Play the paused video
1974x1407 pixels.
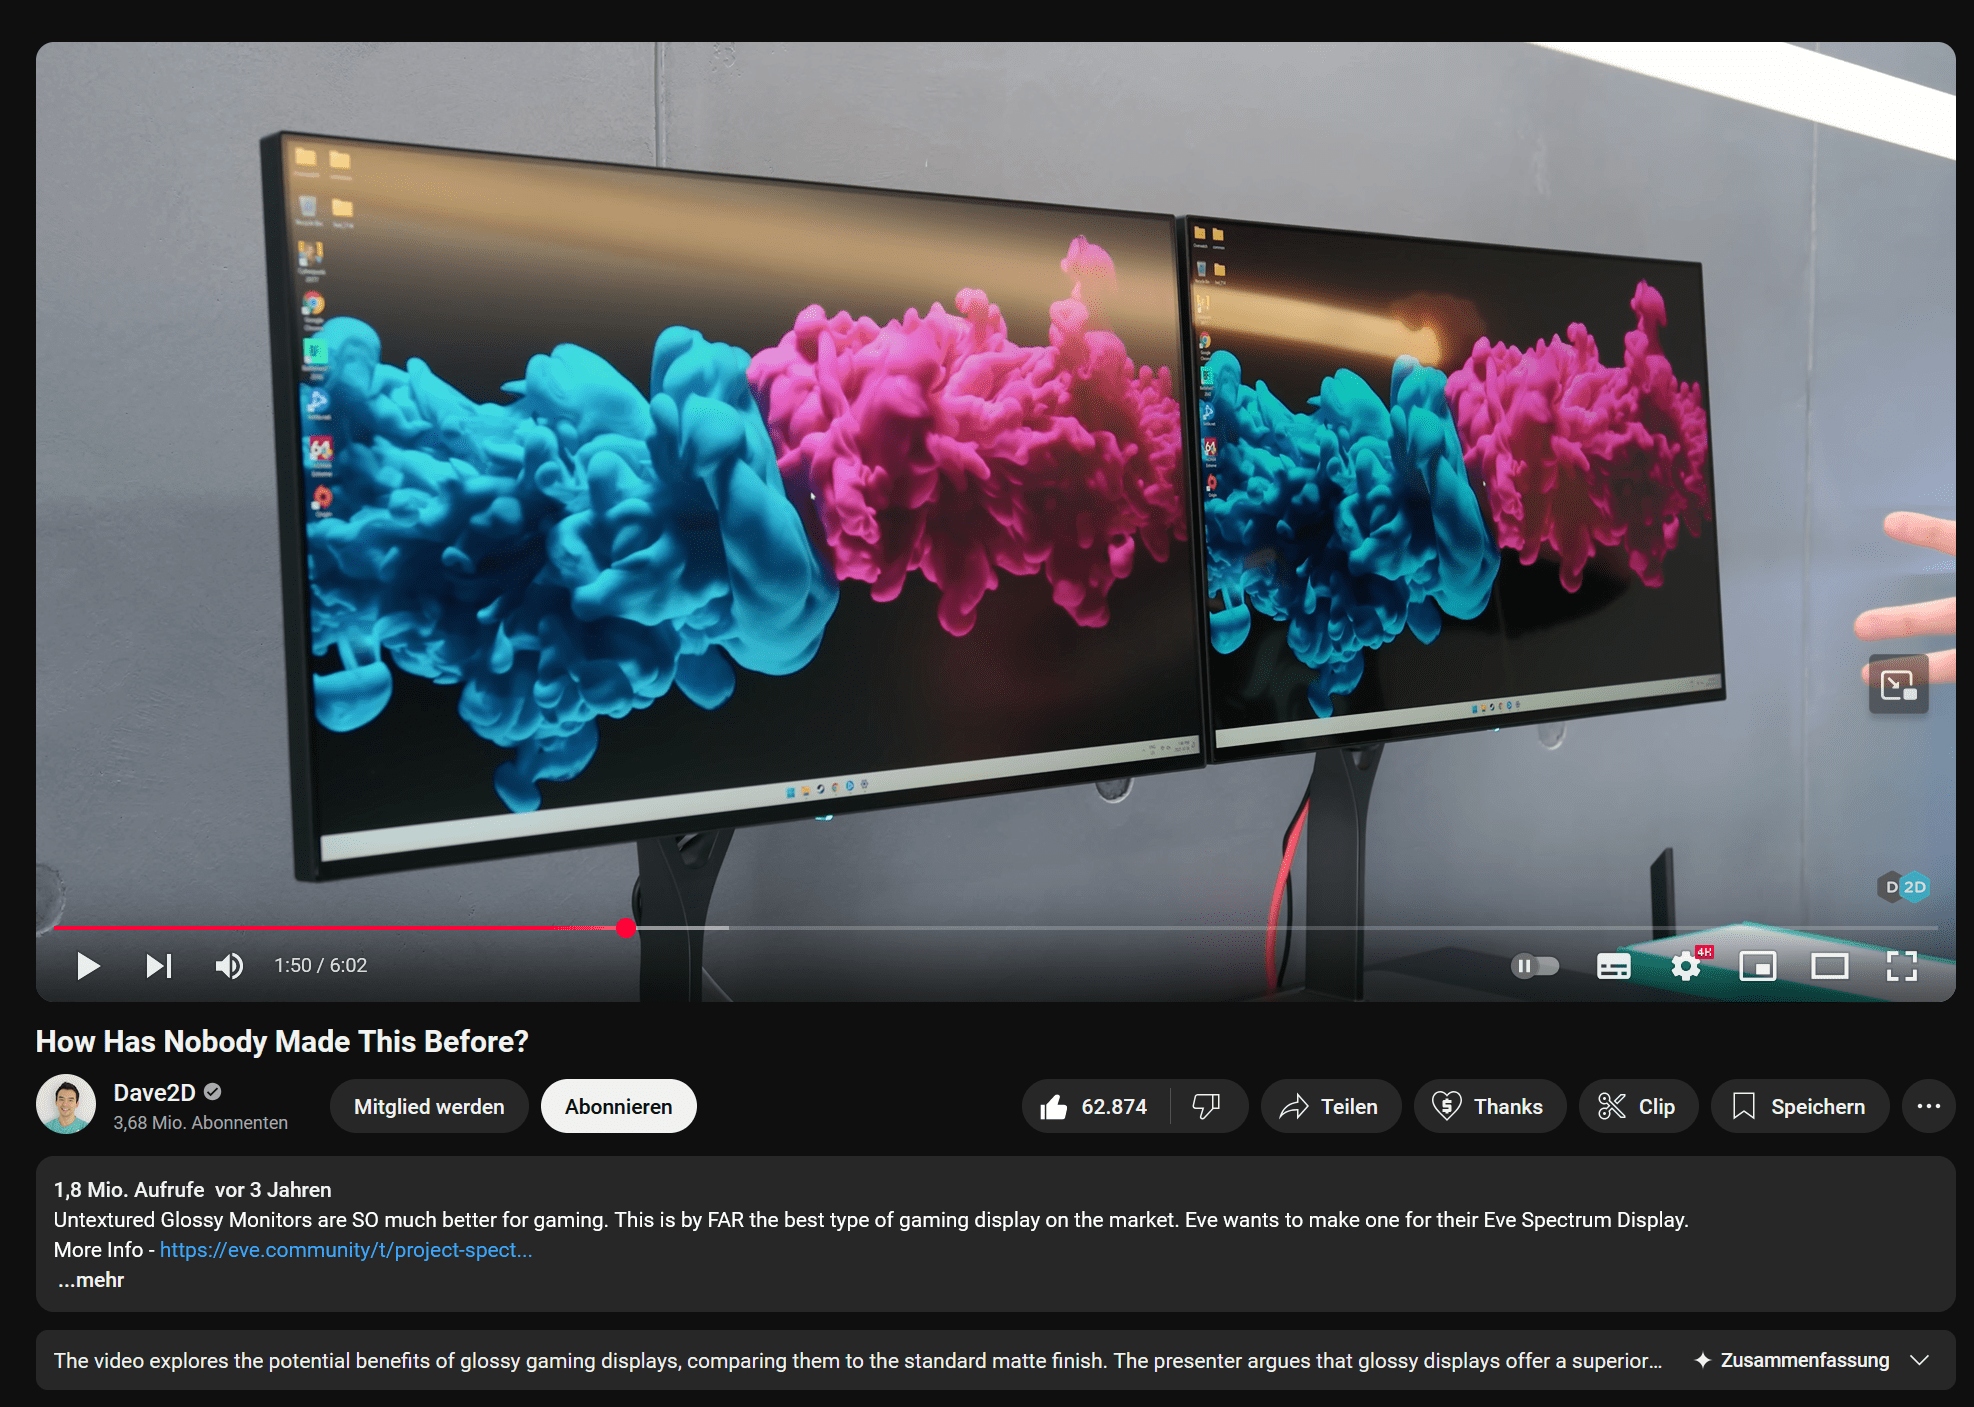coord(88,965)
